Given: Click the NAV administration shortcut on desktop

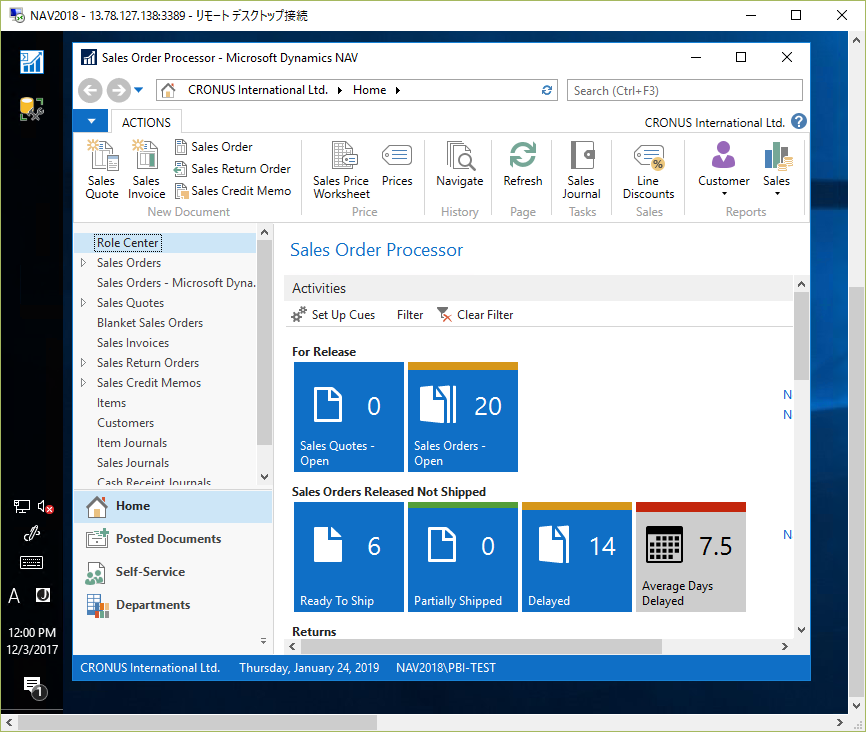Looking at the screenshot, I should click(31, 109).
